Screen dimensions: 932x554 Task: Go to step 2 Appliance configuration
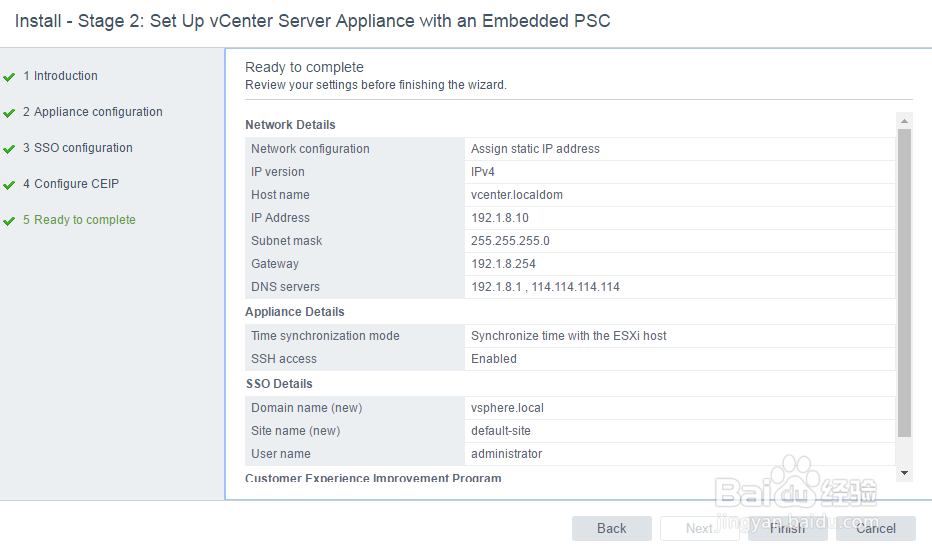click(93, 112)
